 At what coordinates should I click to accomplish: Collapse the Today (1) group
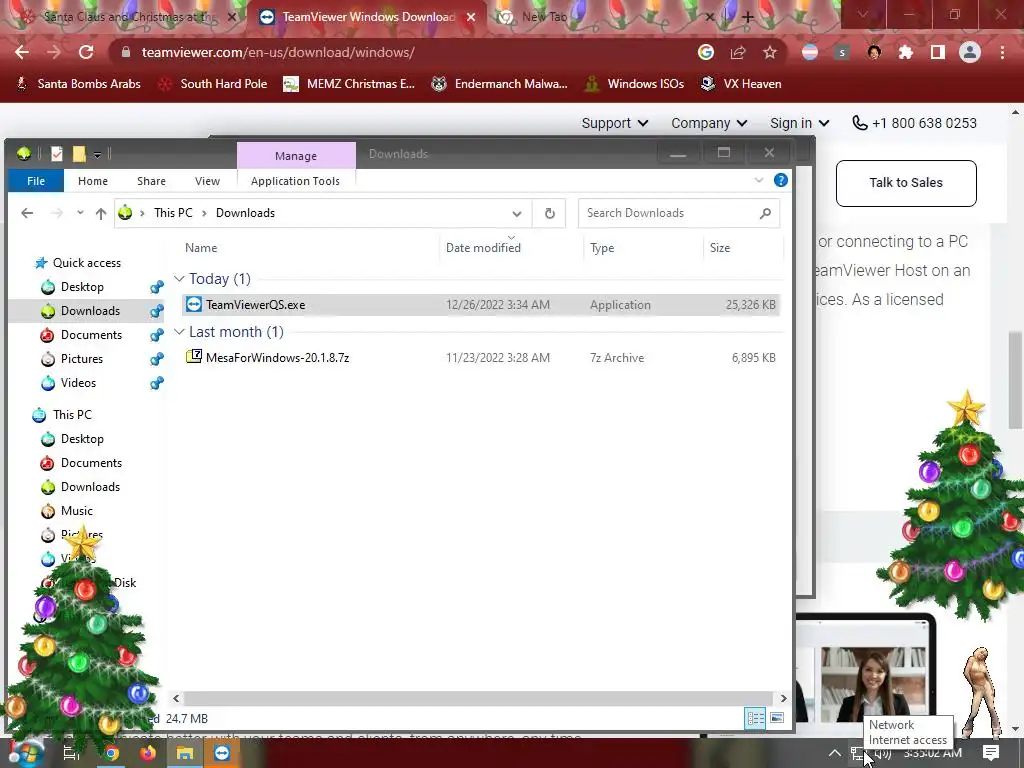(x=179, y=279)
